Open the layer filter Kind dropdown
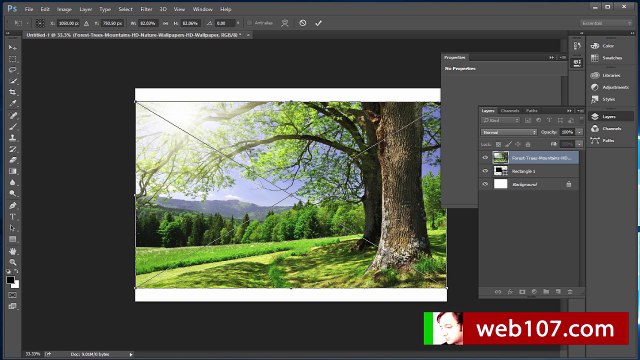This screenshot has width=640, height=360. coord(500,120)
